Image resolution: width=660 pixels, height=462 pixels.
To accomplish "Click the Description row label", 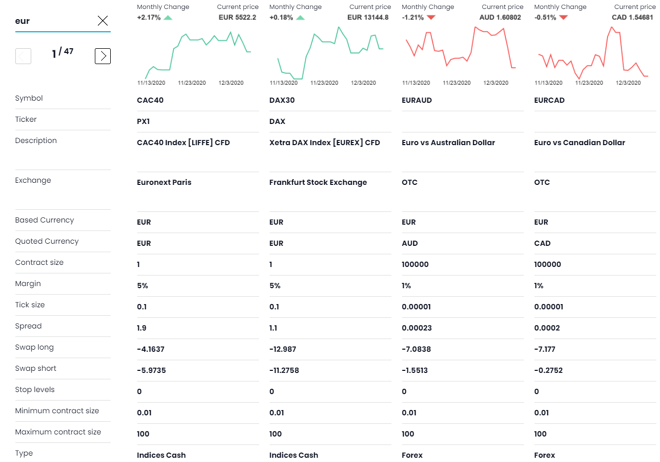I will tap(36, 141).
